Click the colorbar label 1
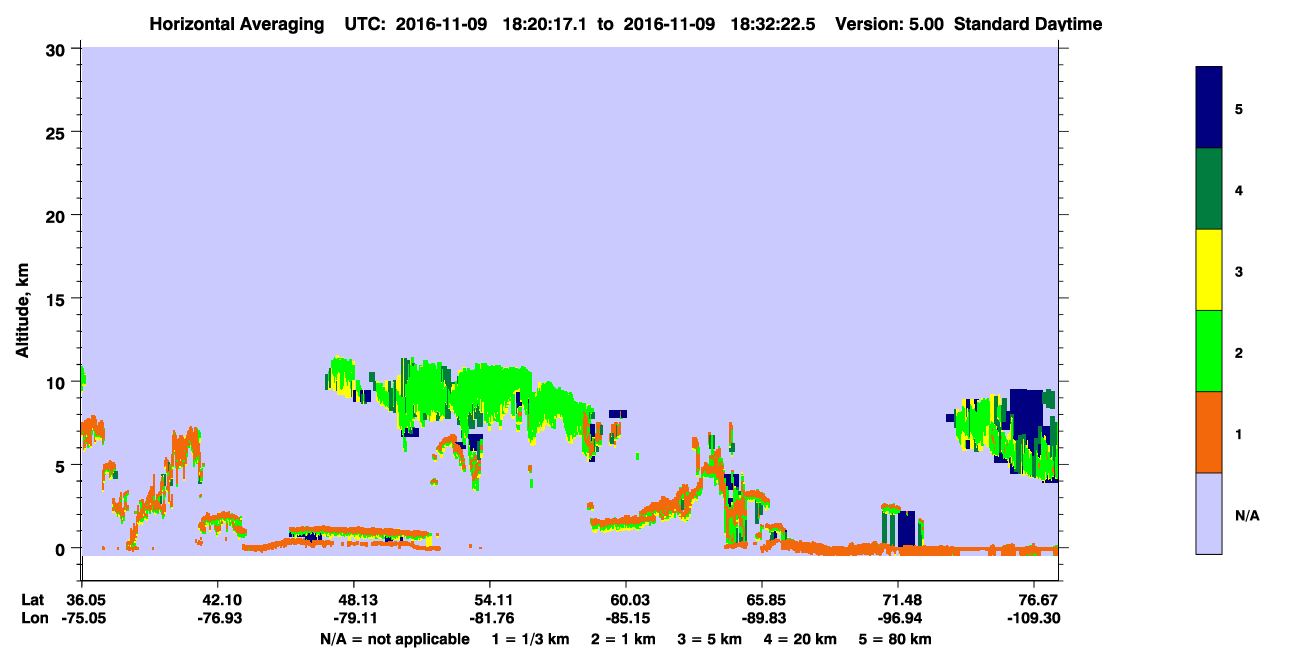 [1239, 434]
